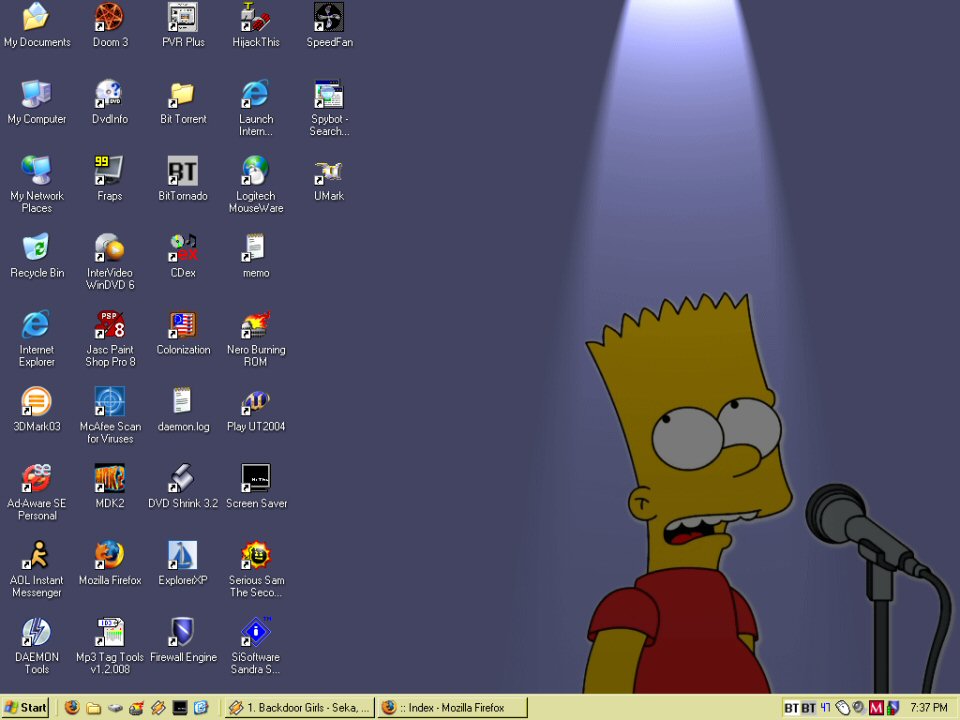Launch SiSoftware Sandra shortcut
960x720 pixels.
(256, 645)
